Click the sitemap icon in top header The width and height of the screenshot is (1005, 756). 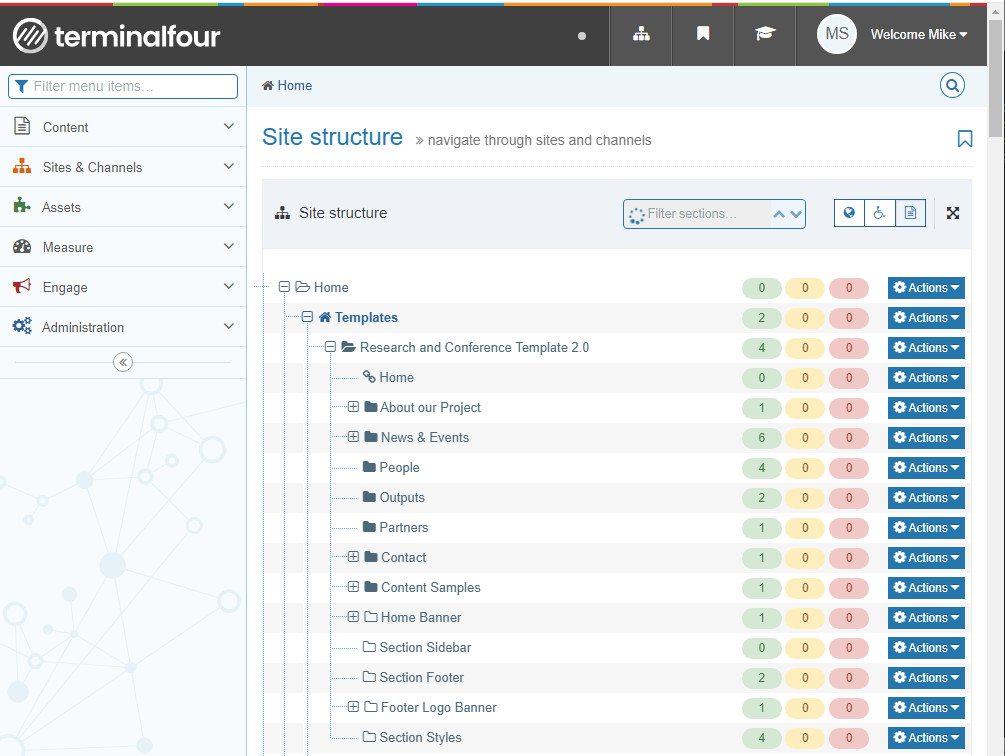click(x=641, y=34)
